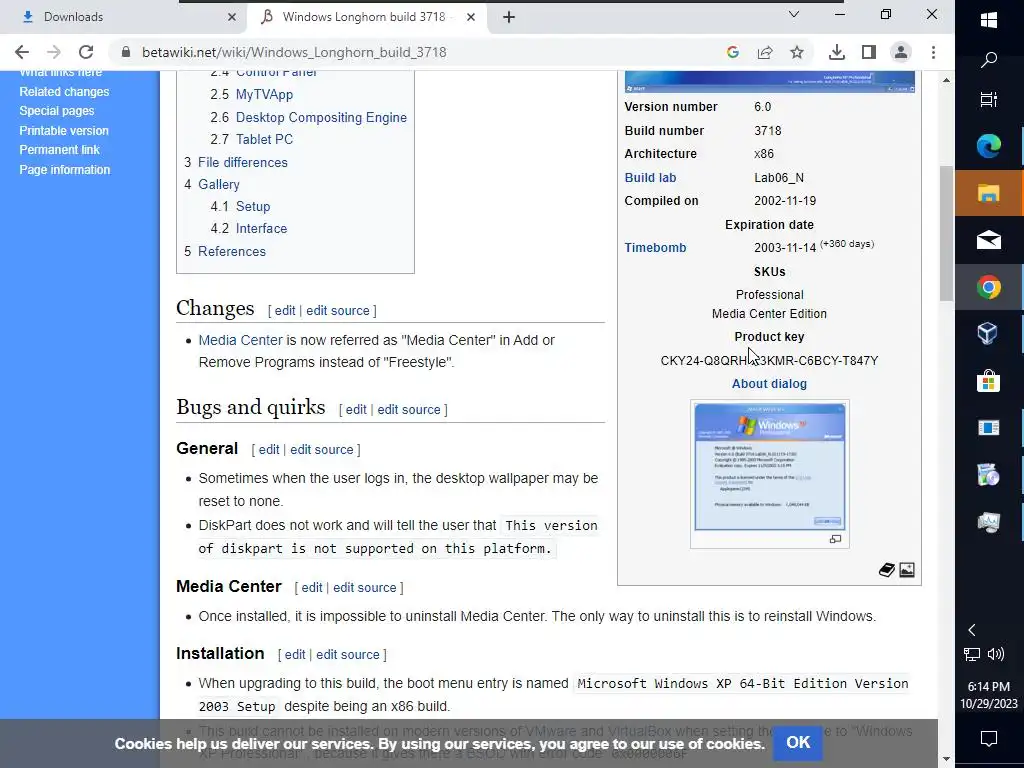The image size is (1024, 768).
Task: Accept cookies with OK button
Action: pos(798,743)
